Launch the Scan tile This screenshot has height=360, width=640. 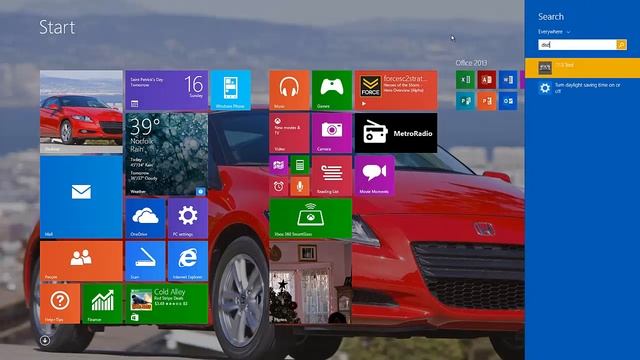(x=145, y=261)
